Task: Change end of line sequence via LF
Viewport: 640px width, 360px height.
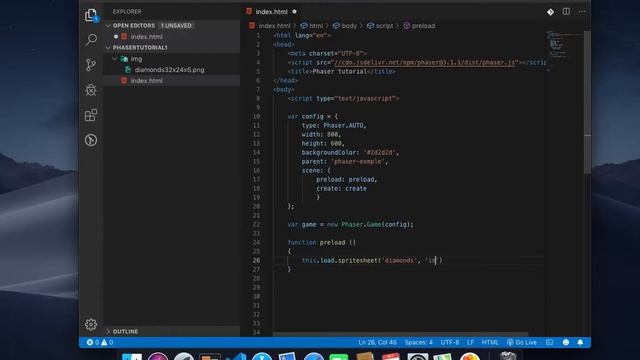Action: [471, 342]
